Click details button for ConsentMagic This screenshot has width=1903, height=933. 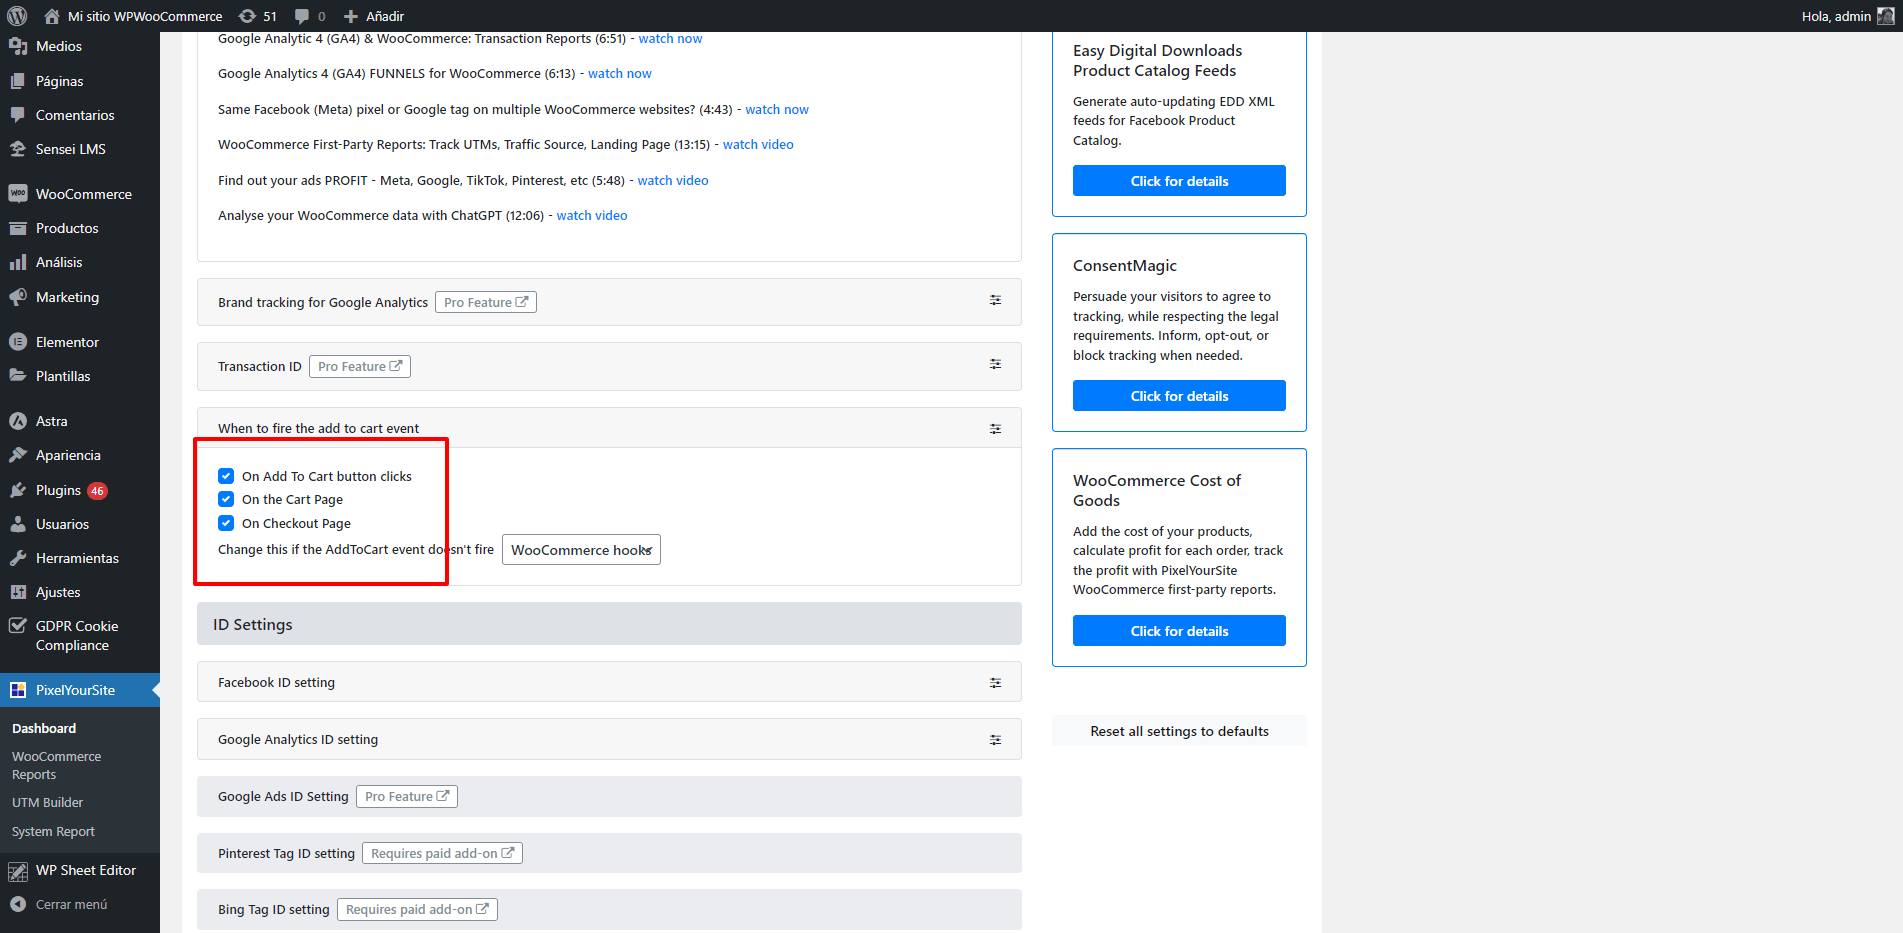coord(1179,396)
